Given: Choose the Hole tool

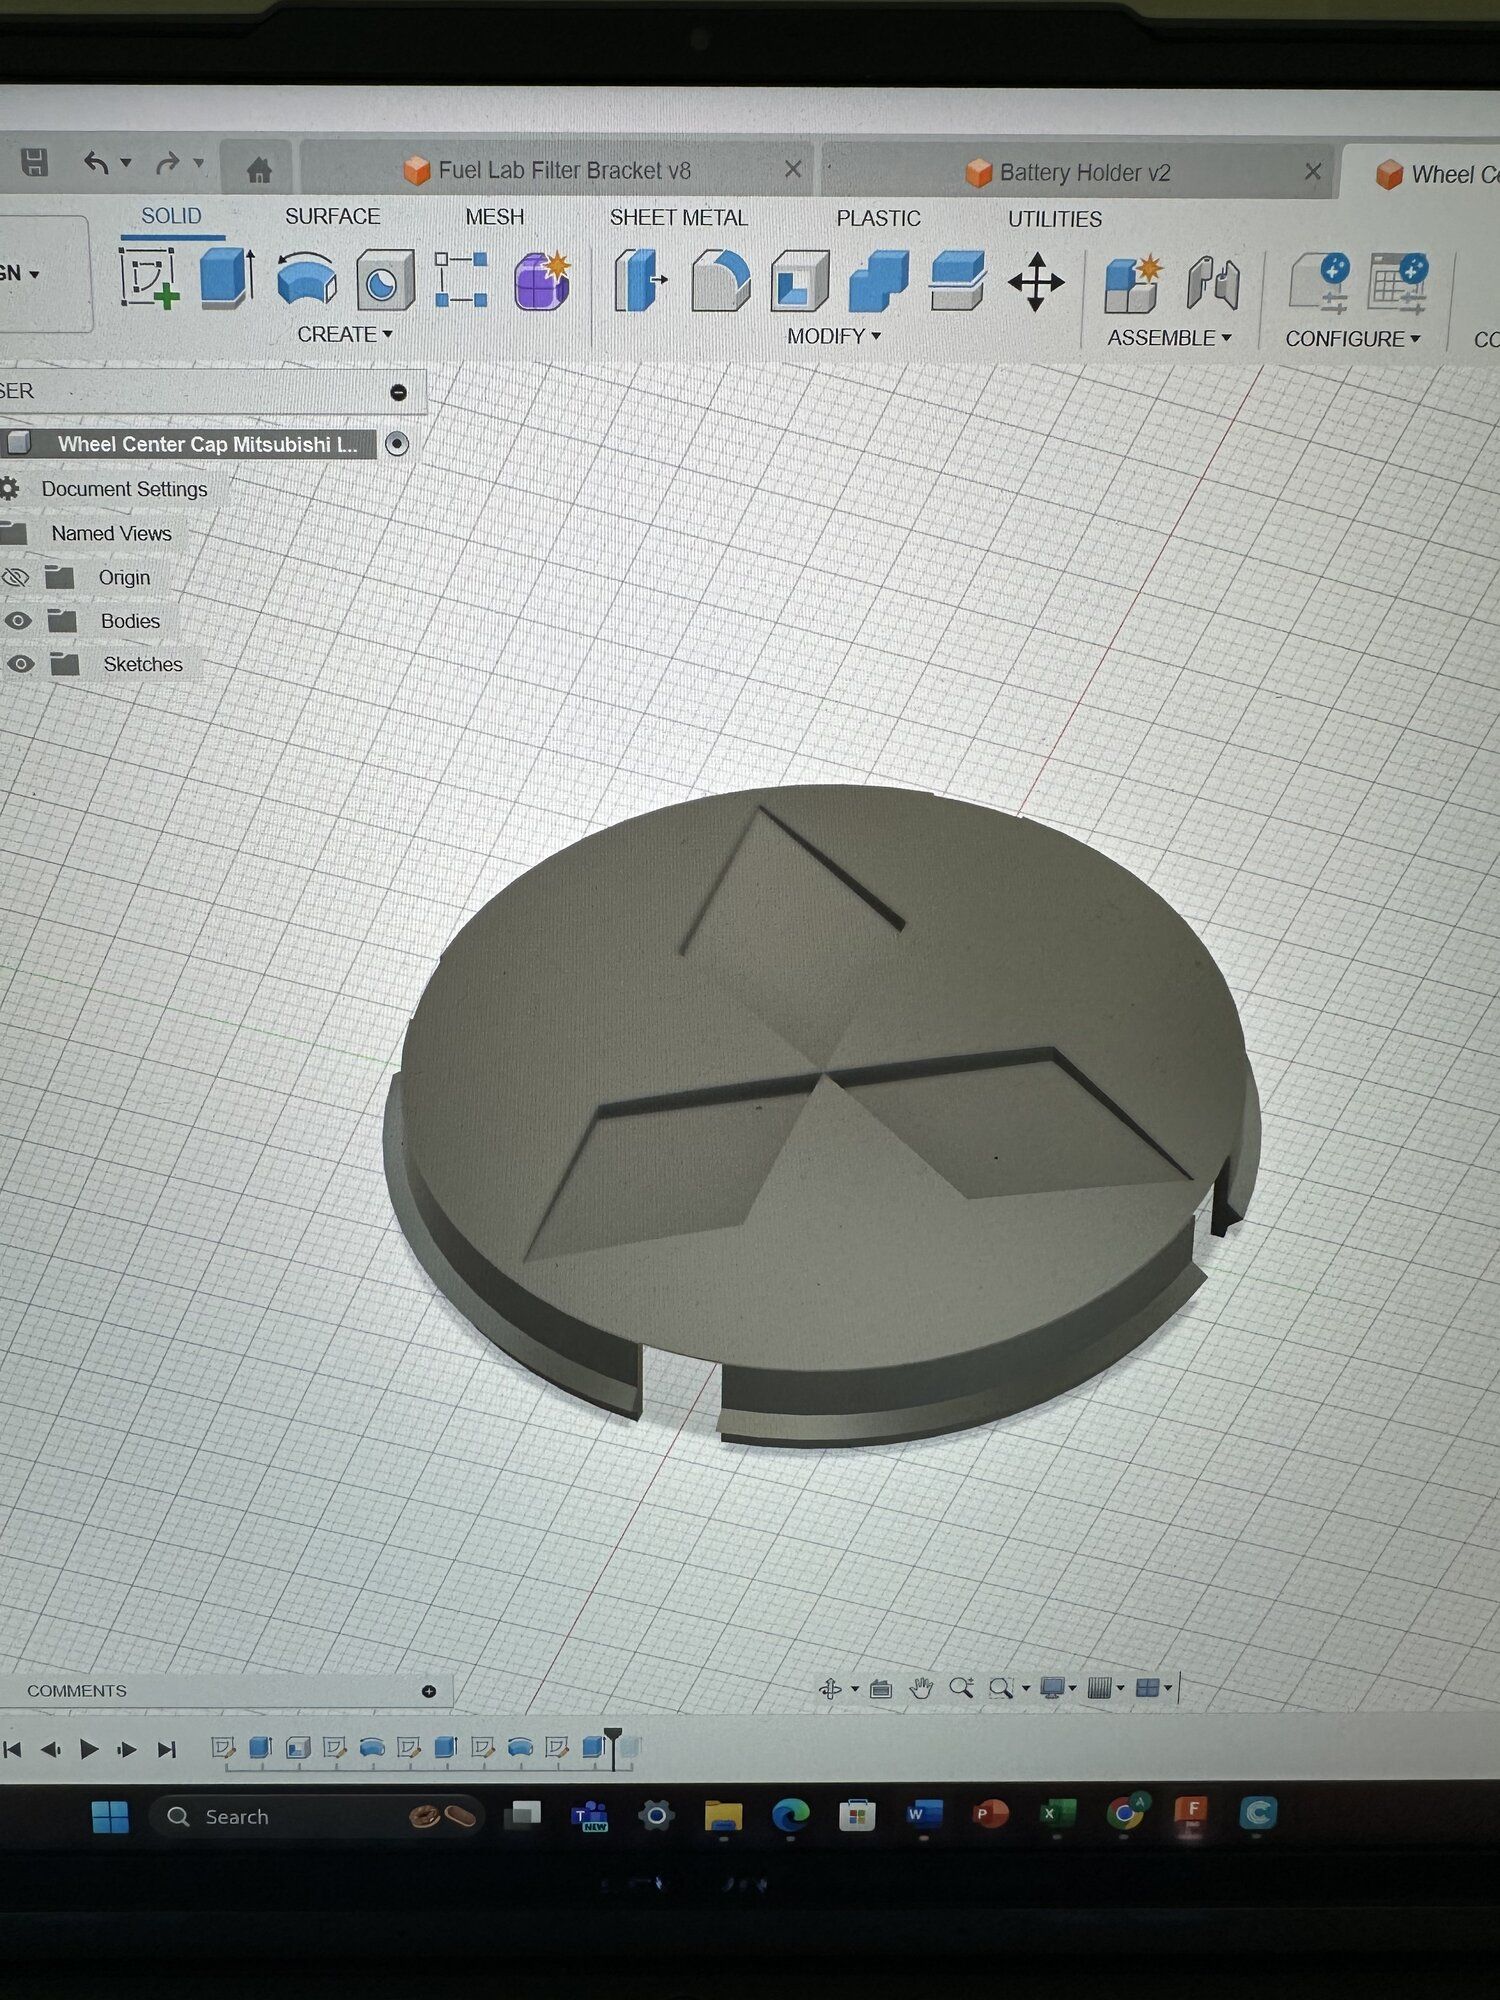Looking at the screenshot, I should coord(384,279).
